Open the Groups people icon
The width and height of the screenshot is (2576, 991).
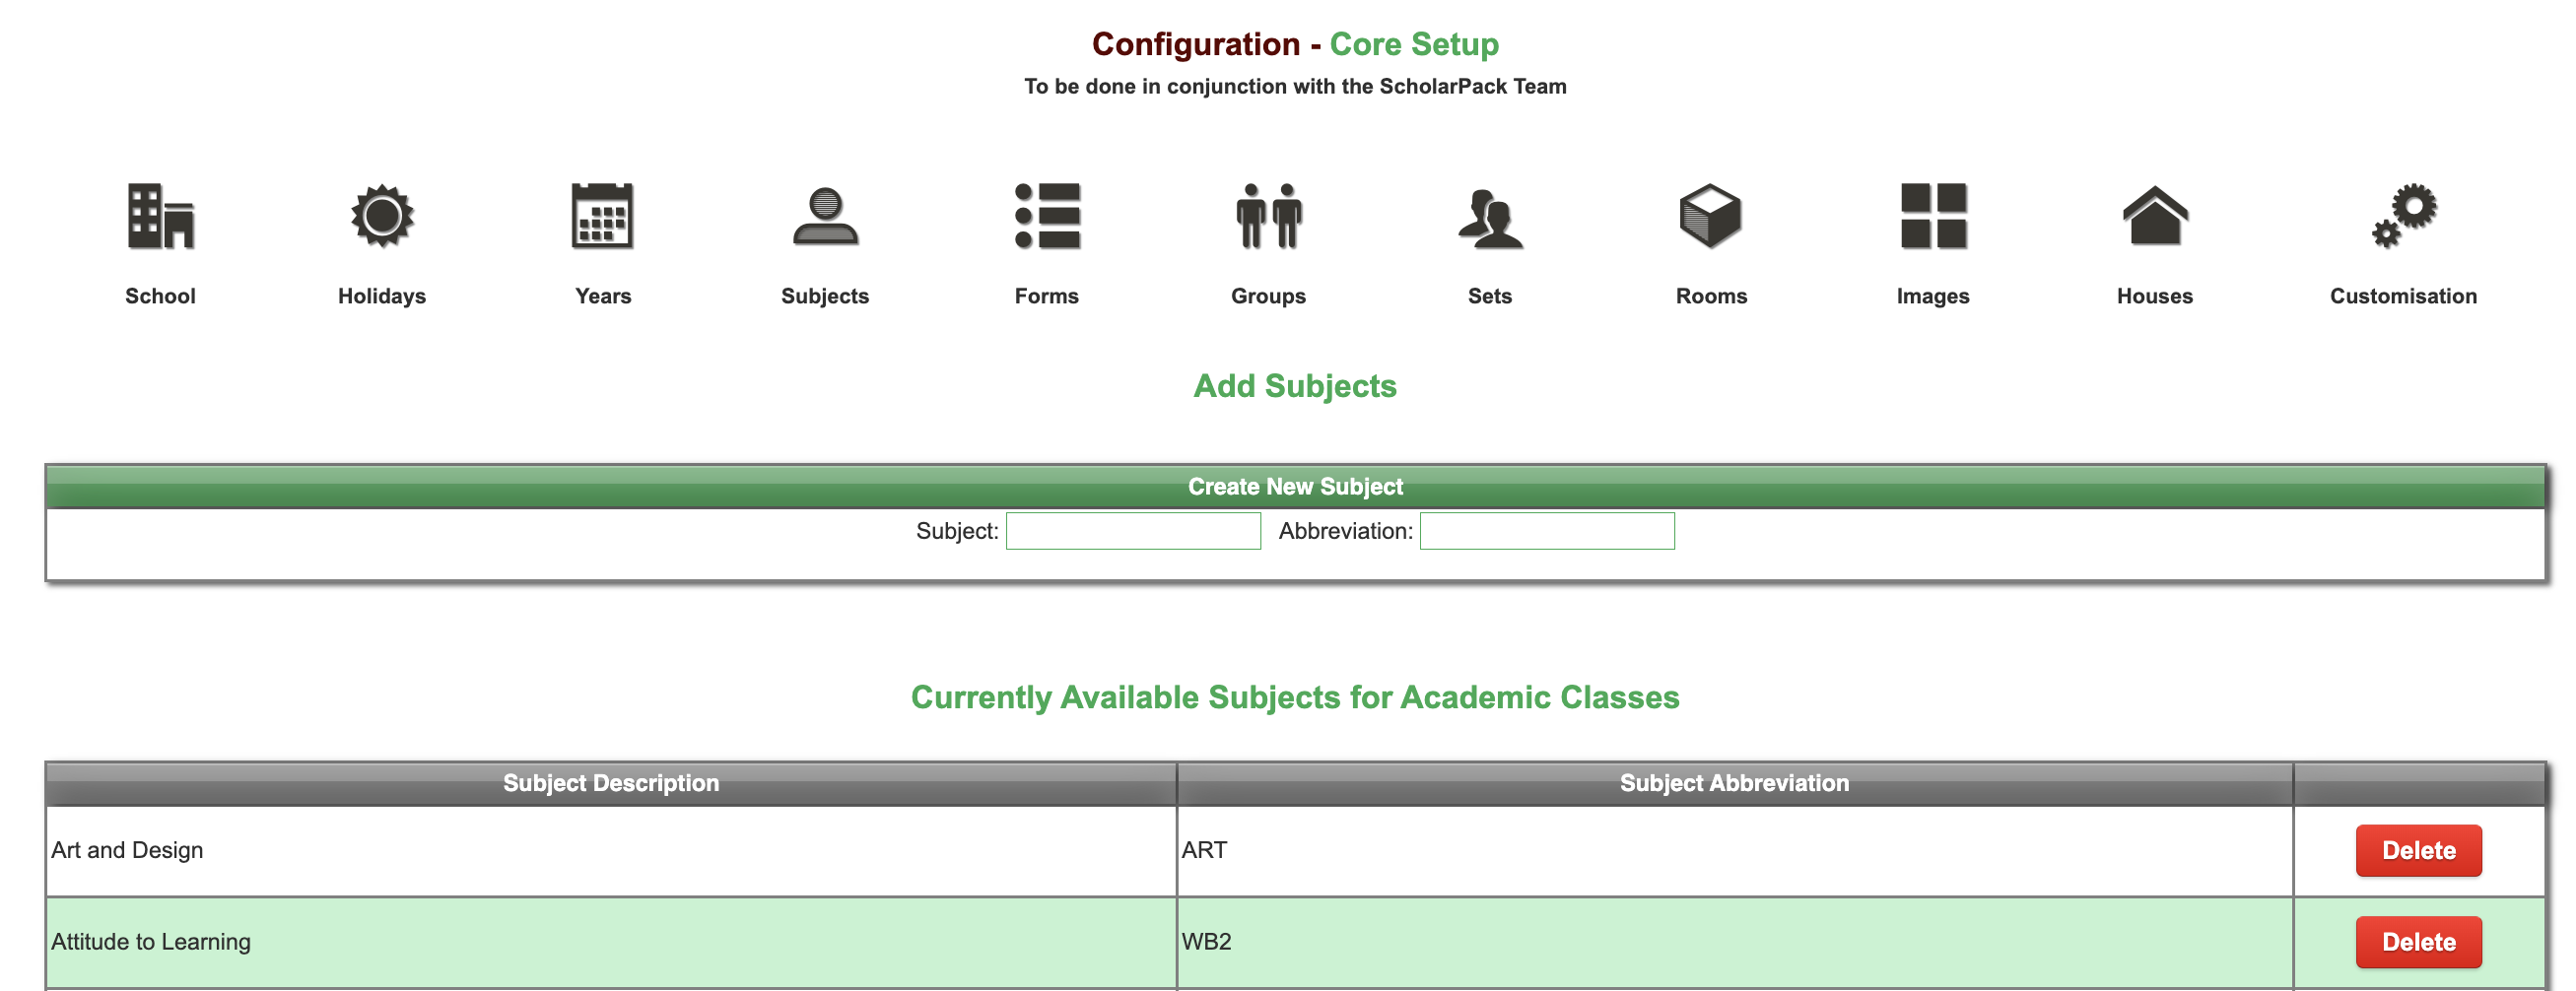(x=1269, y=215)
